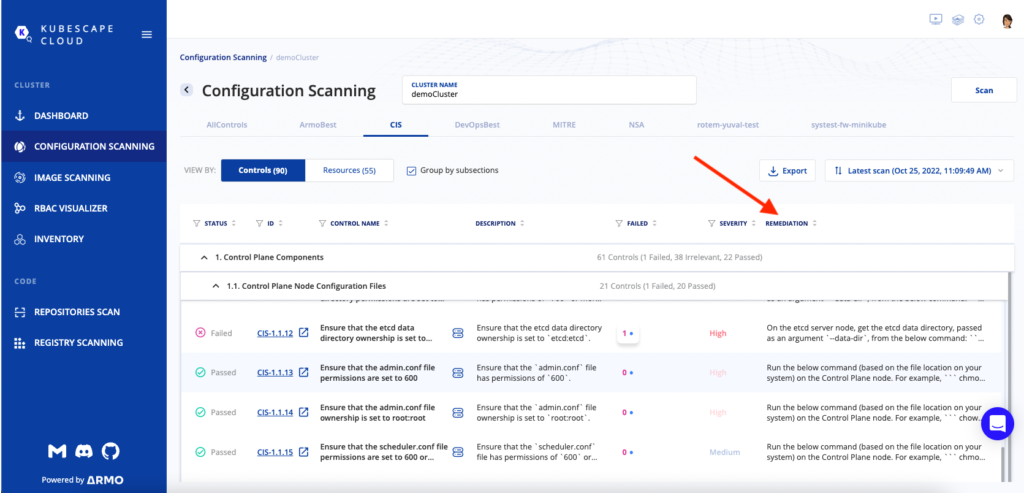The image size is (1024, 493).
Task: Open external link icon for CIS-1.1.14
Action: pos(304,412)
